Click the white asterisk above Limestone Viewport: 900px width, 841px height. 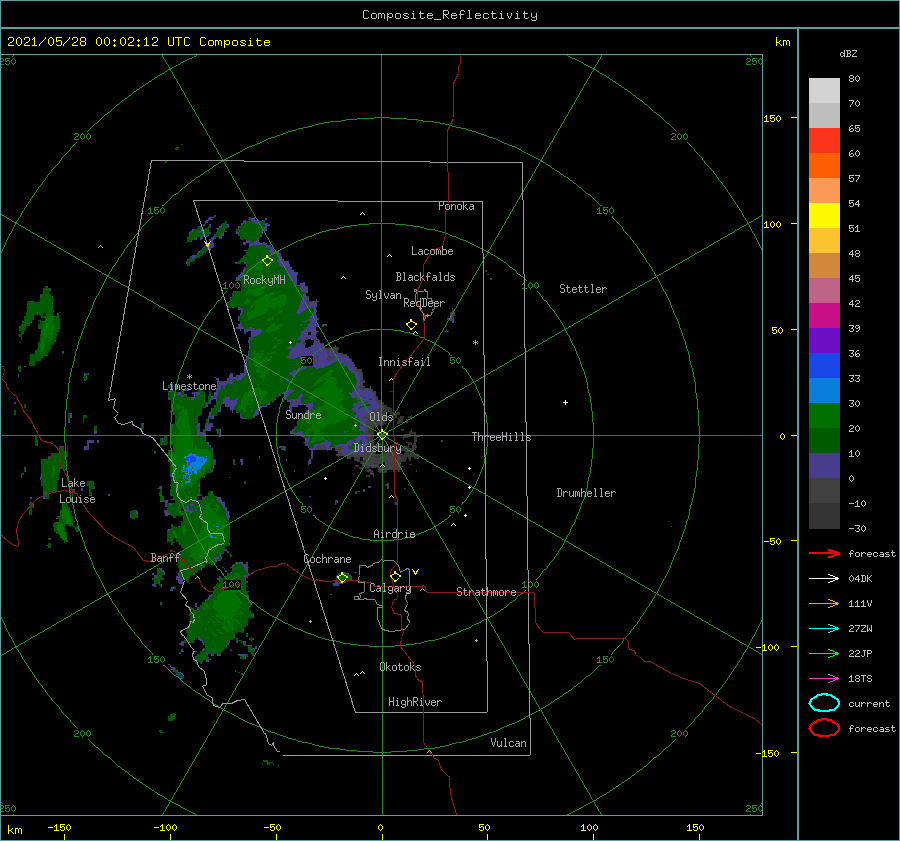click(189, 377)
